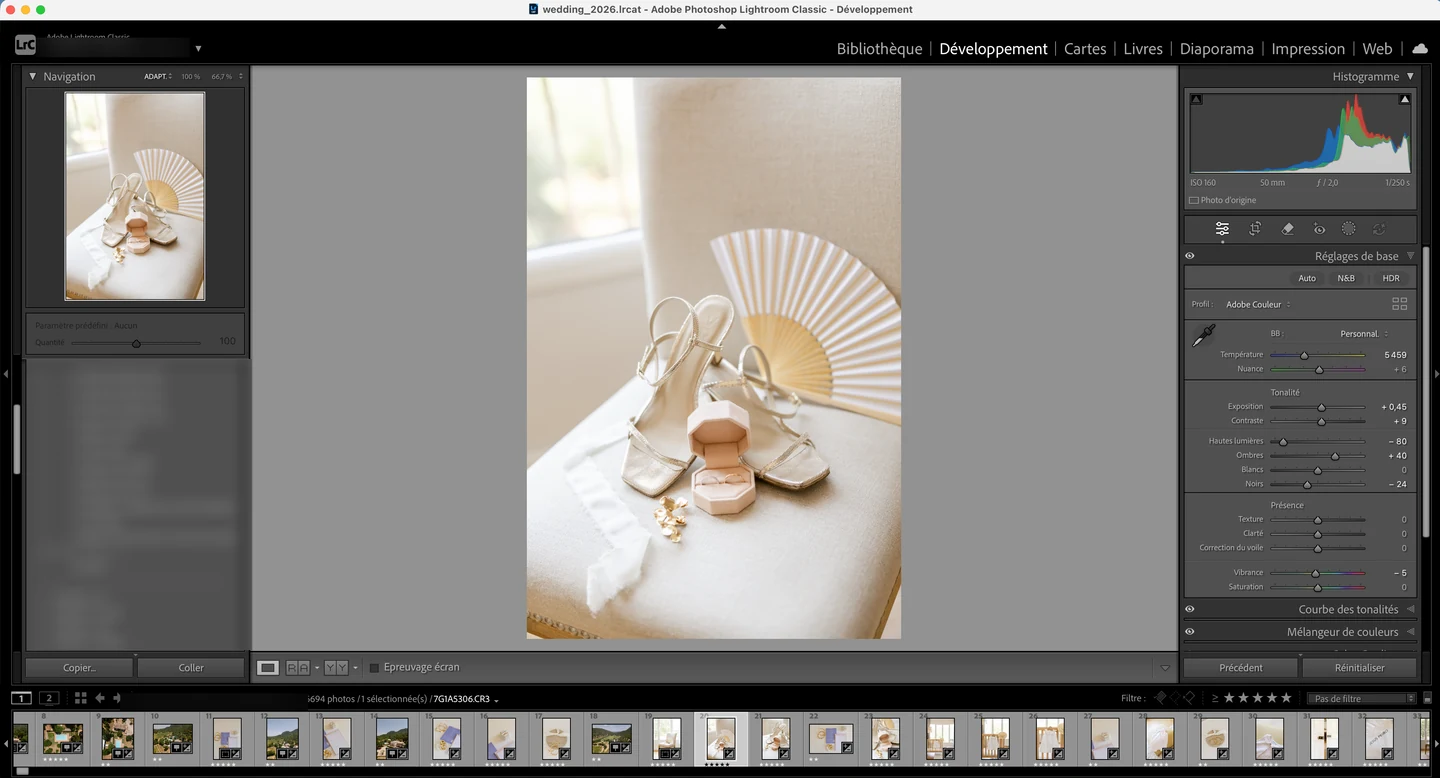
Task: Switch to the Développement module
Action: (x=993, y=48)
